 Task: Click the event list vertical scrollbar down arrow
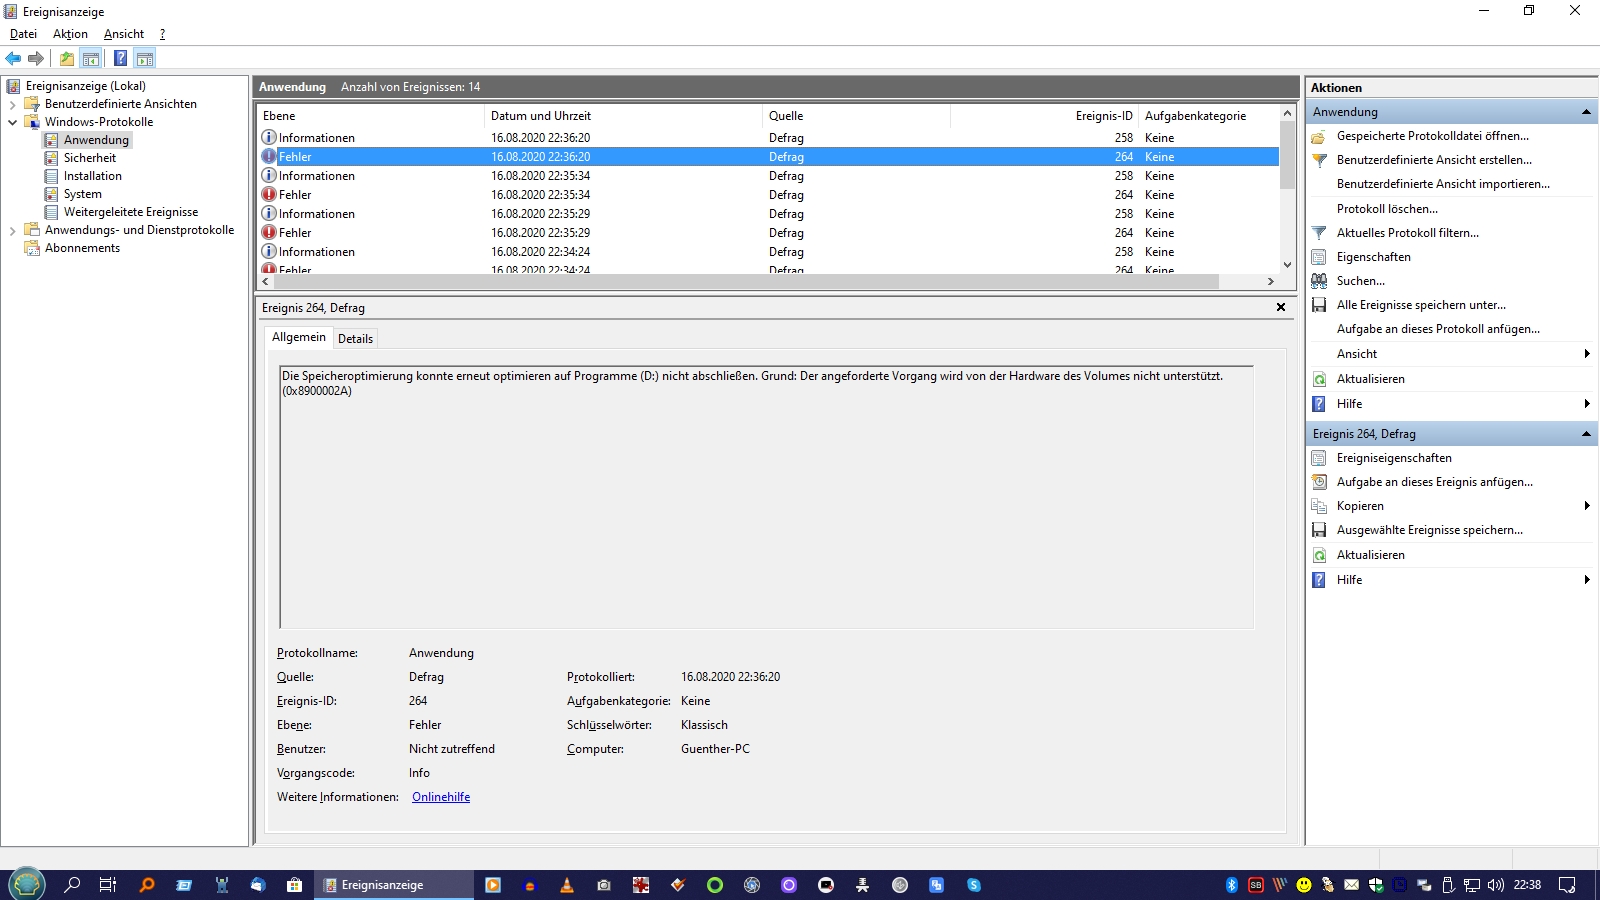pyautogui.click(x=1287, y=265)
